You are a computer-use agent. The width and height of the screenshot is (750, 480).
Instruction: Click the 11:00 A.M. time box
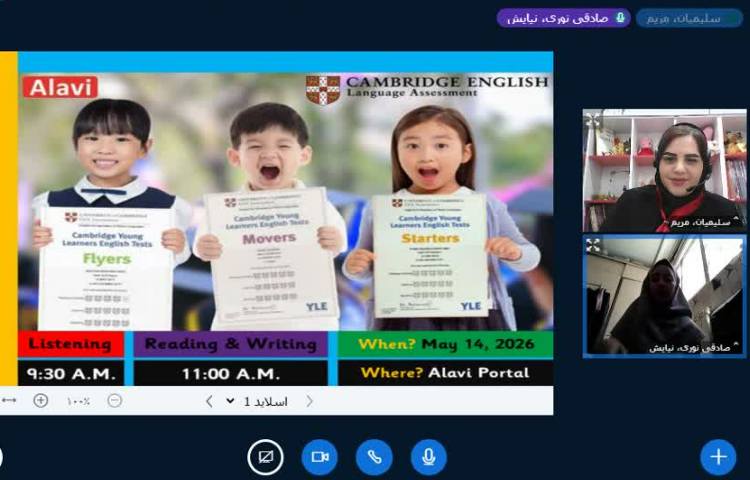click(x=231, y=373)
